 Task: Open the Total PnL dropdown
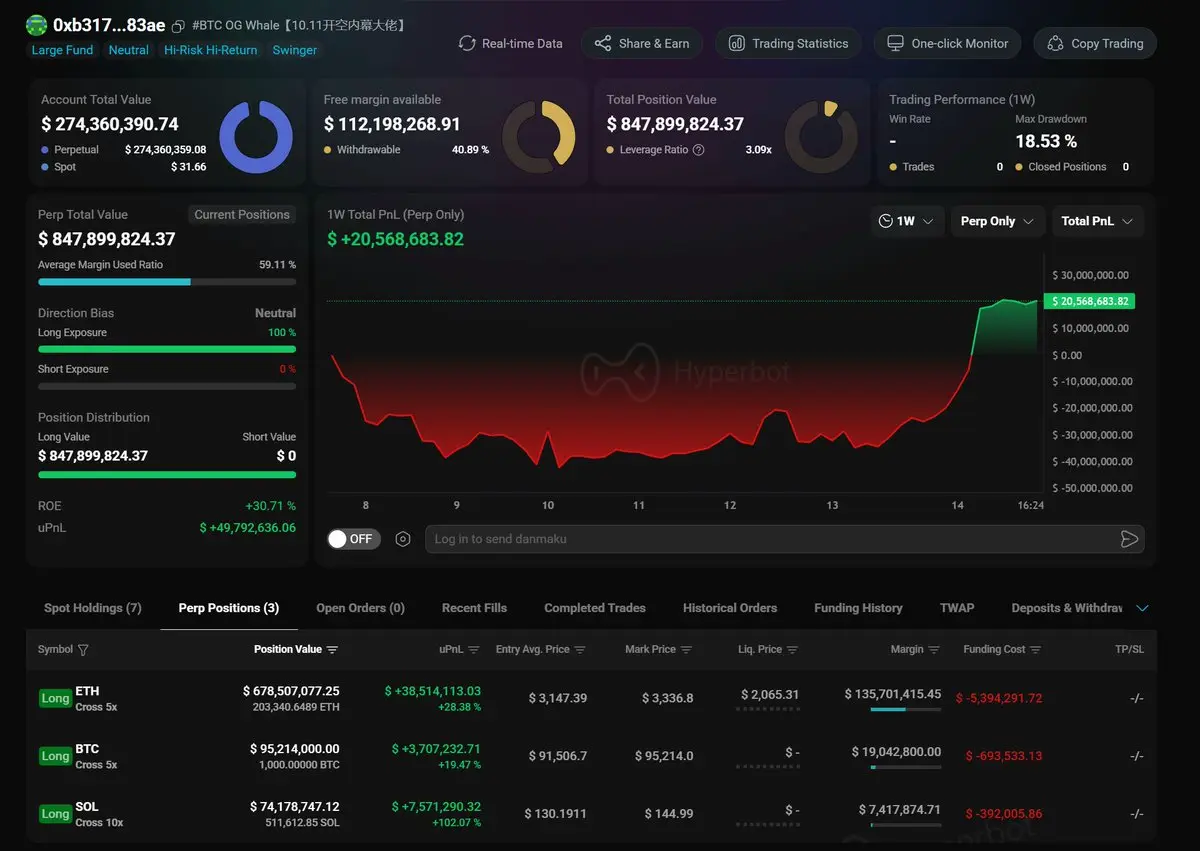[1097, 221]
